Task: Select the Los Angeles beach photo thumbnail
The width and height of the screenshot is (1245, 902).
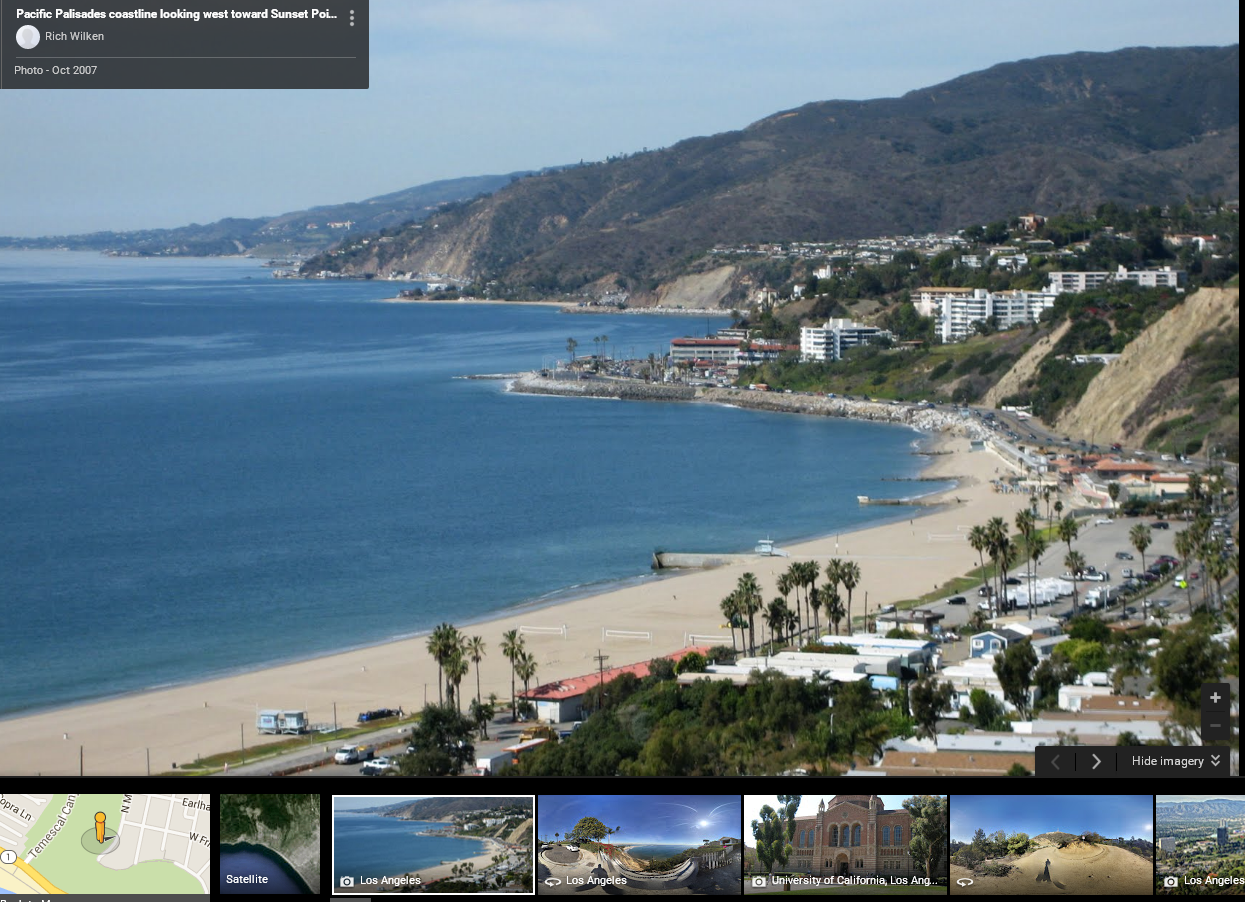Action: click(433, 845)
